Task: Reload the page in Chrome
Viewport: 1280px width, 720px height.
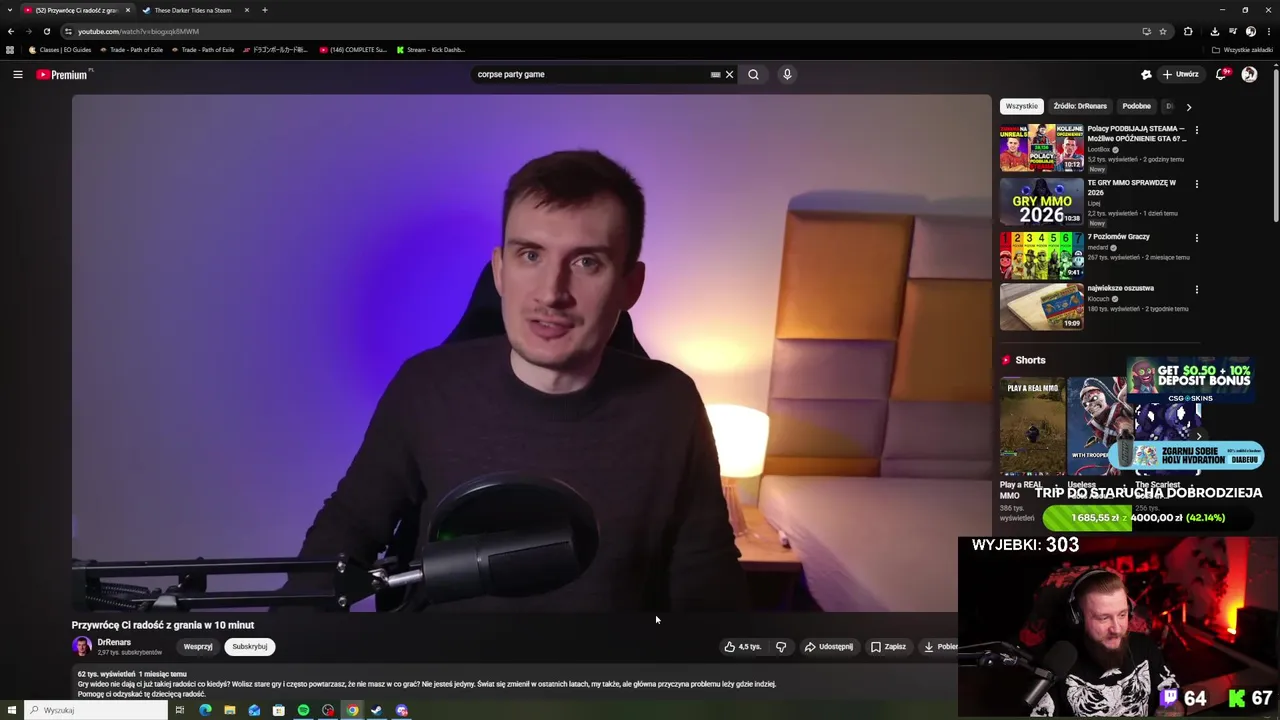Action: pos(46,31)
